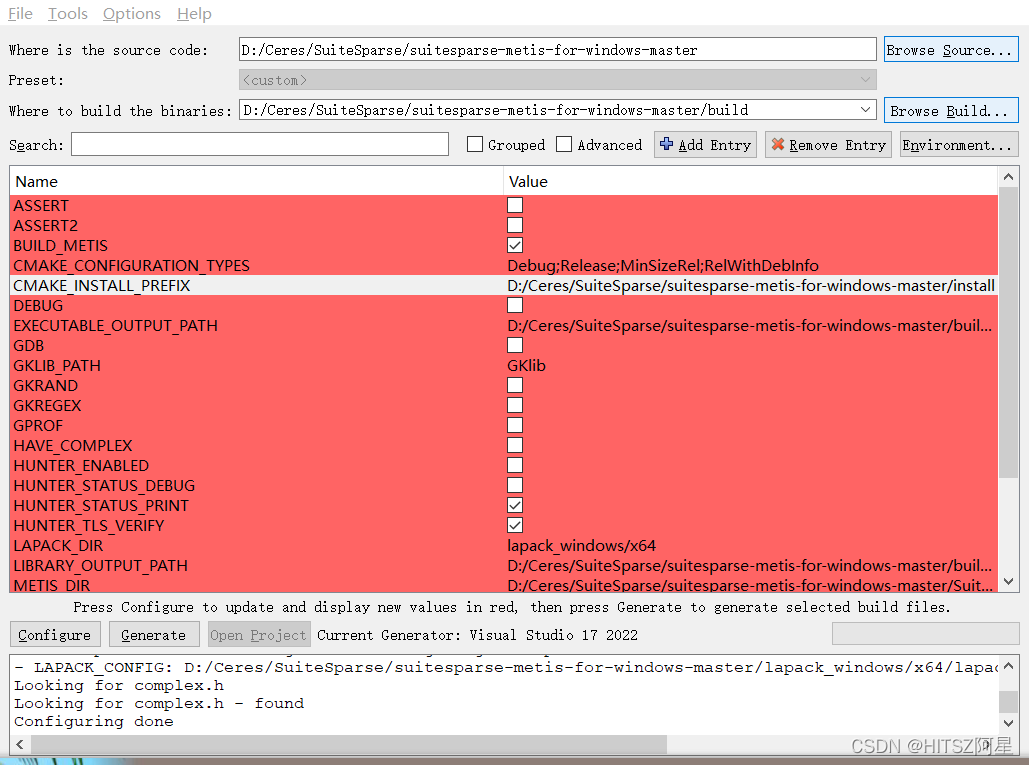
Task: Open the Tools menu
Action: tap(68, 14)
